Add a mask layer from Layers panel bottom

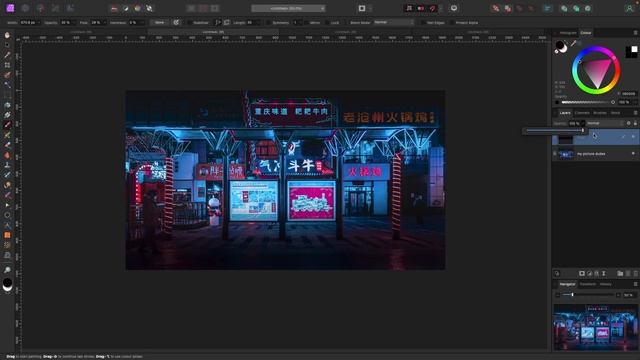point(582,273)
